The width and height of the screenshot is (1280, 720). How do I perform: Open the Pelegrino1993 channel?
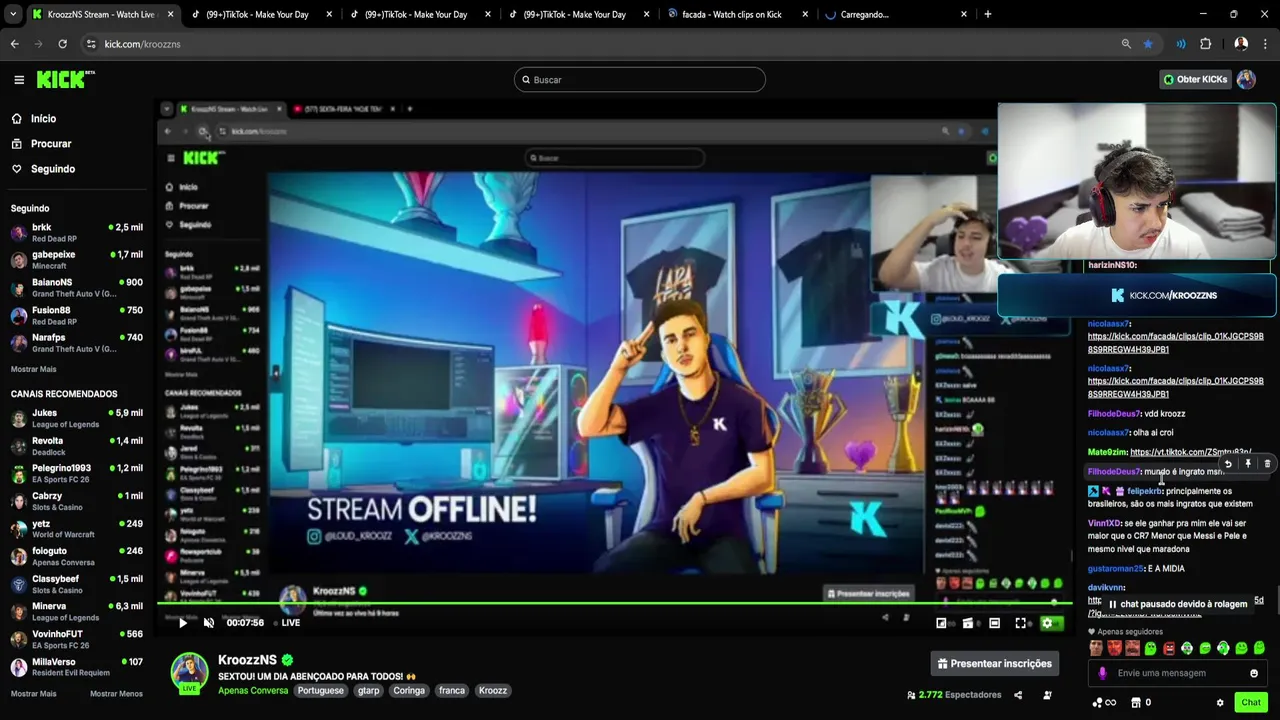tap(77, 473)
